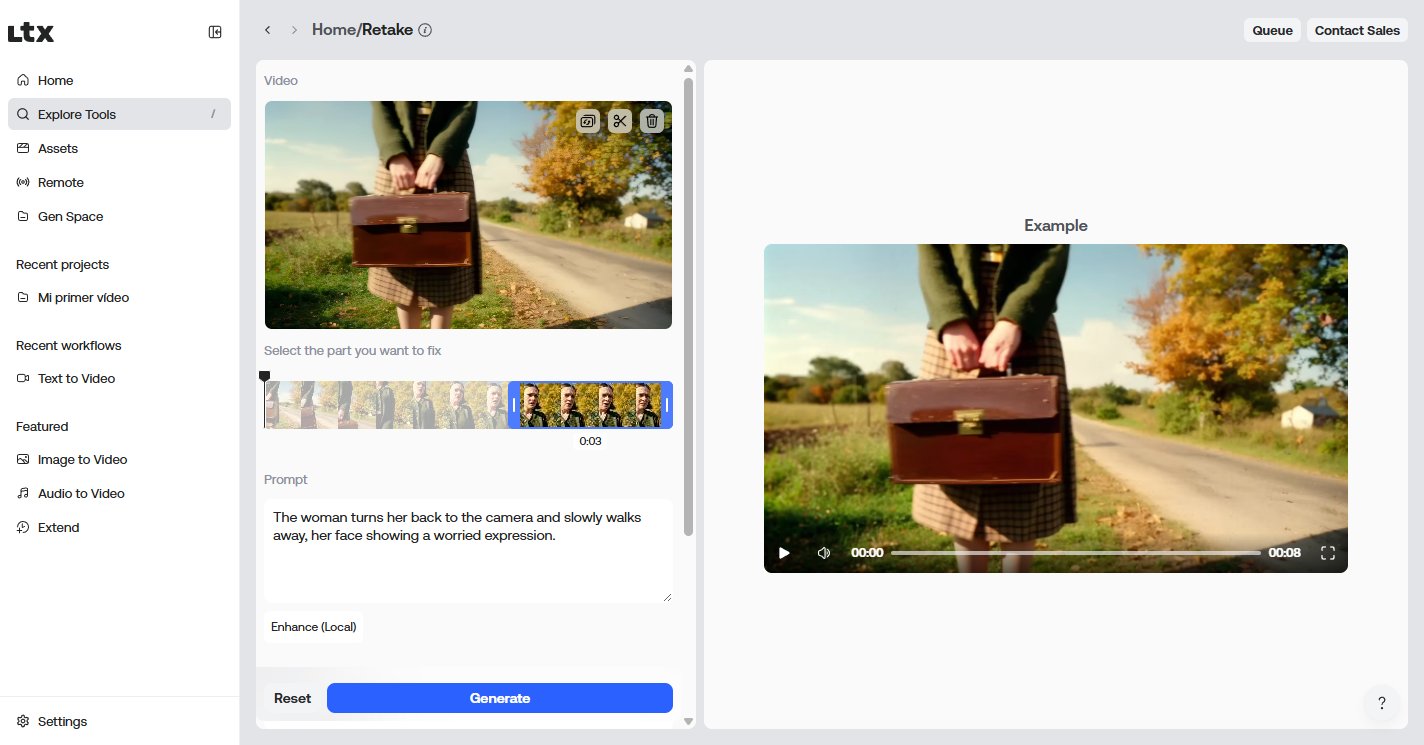Open Remote in the sidebar
This screenshot has height=745, width=1424.
point(119,182)
